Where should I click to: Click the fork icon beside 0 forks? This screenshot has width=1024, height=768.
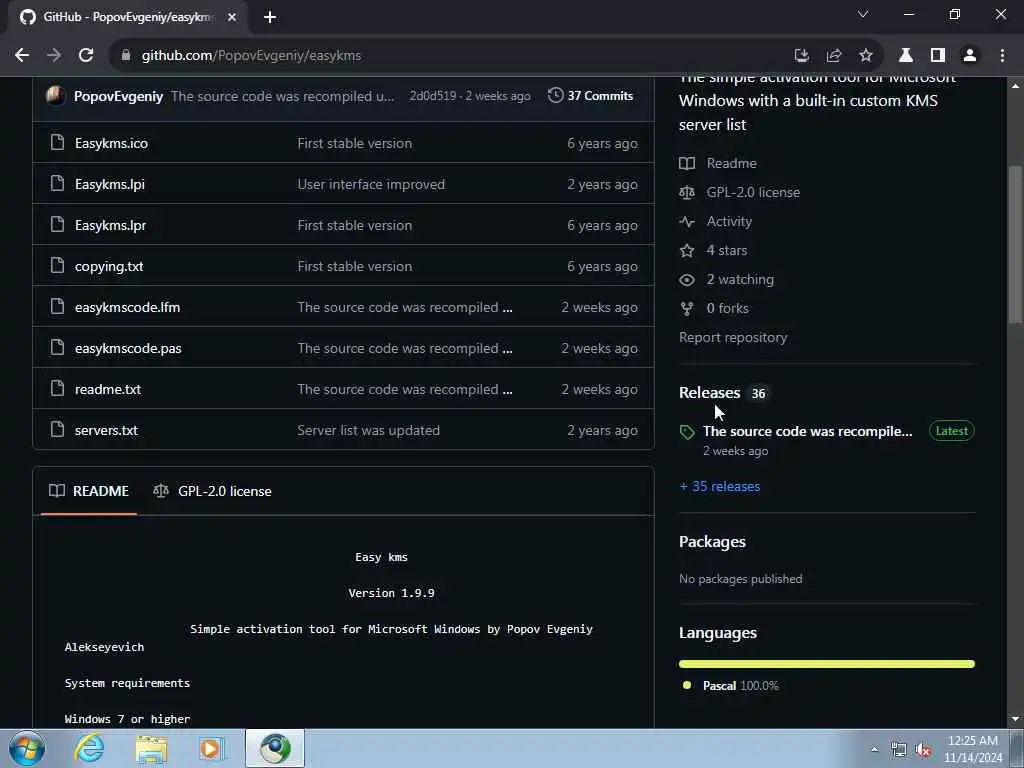point(686,308)
